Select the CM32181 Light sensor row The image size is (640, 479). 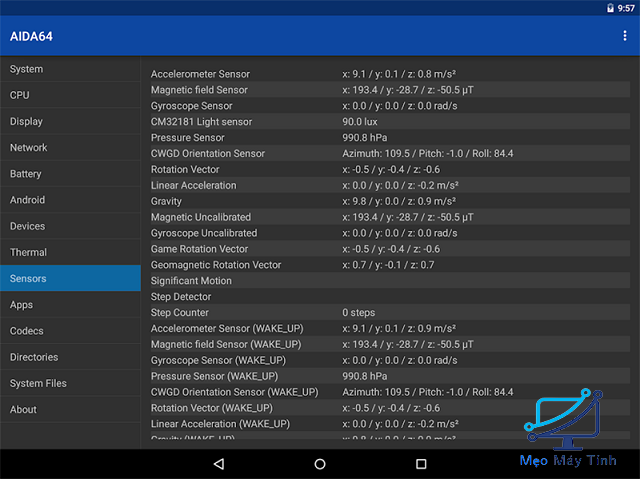click(x=390, y=122)
